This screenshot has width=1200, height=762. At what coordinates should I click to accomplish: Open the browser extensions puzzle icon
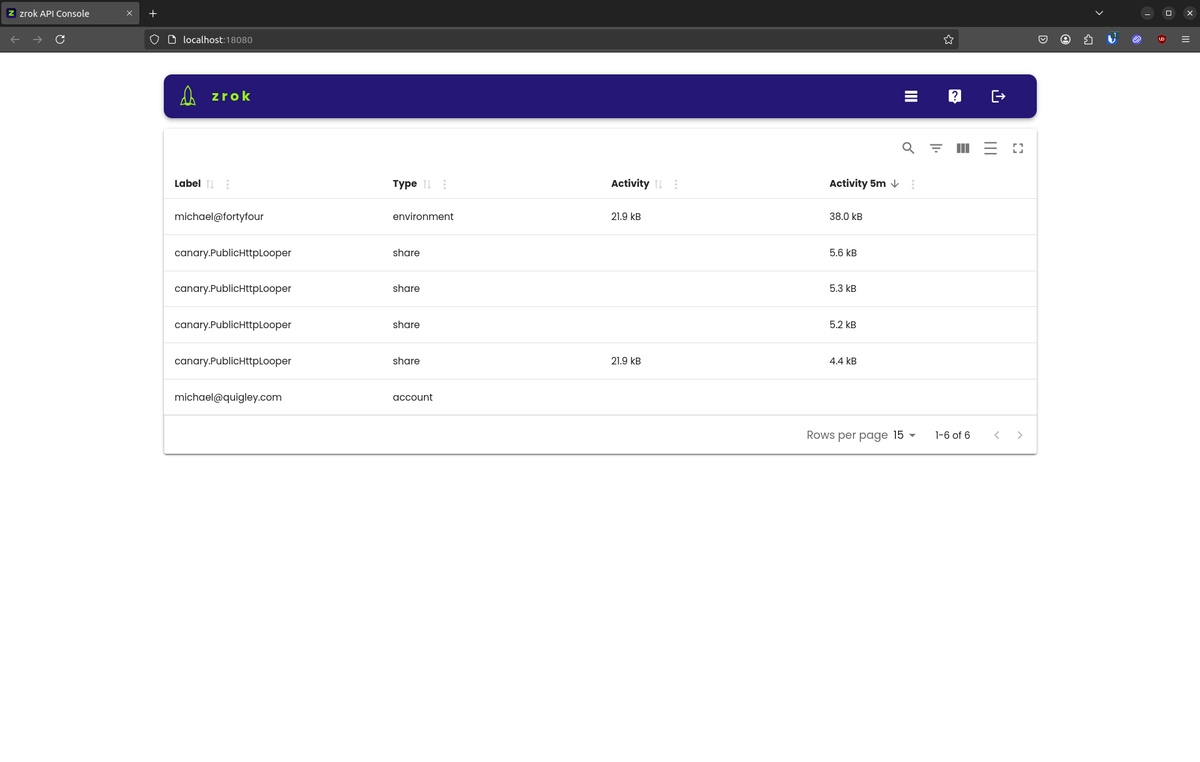click(x=1088, y=39)
